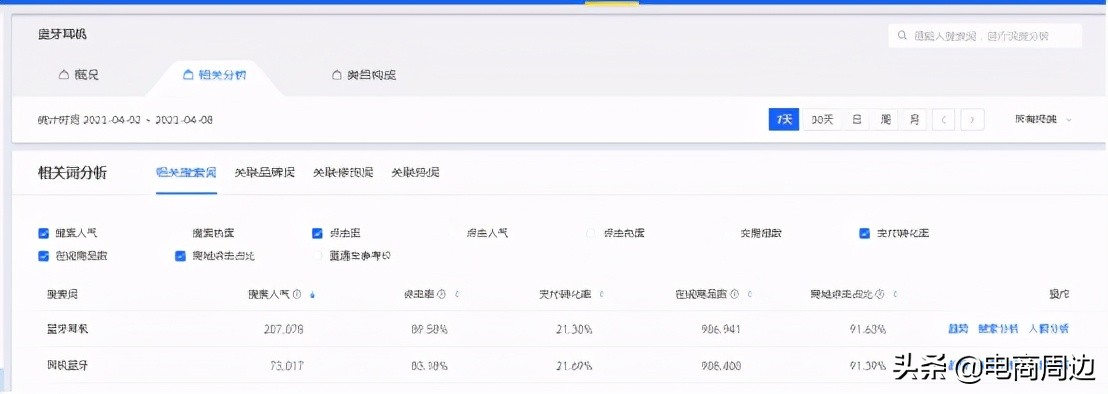Click the info icon next to 点击率 header
The image size is (1108, 394).
tap(442, 294)
